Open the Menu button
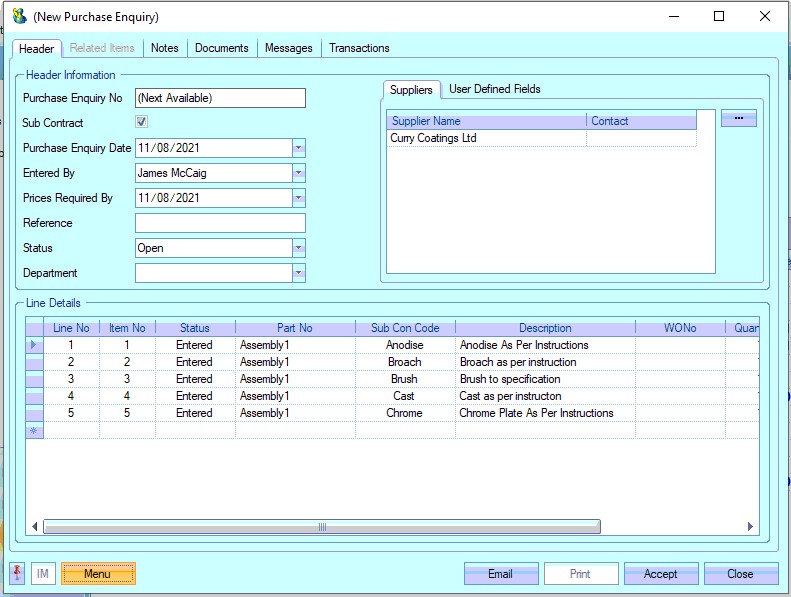 click(x=98, y=574)
